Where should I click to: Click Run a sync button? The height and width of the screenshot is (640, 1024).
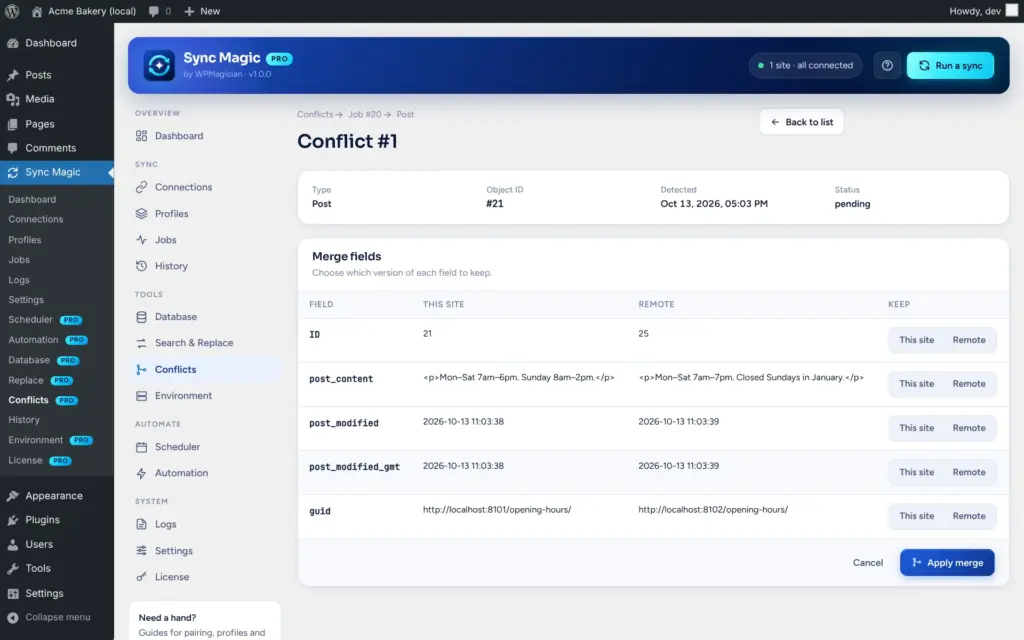[950, 65]
